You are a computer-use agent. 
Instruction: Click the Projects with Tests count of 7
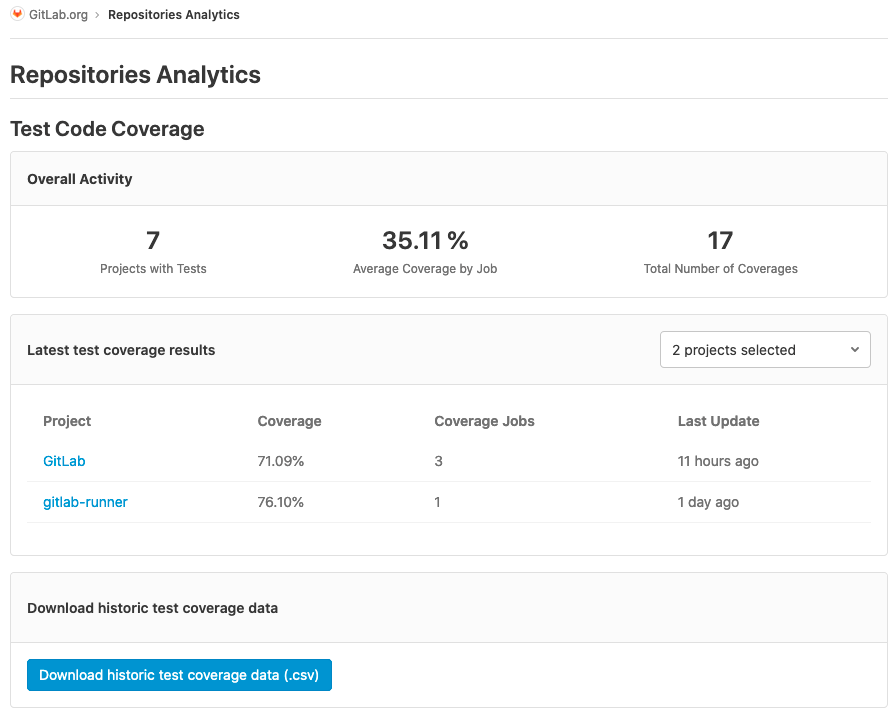pyautogui.click(x=153, y=241)
